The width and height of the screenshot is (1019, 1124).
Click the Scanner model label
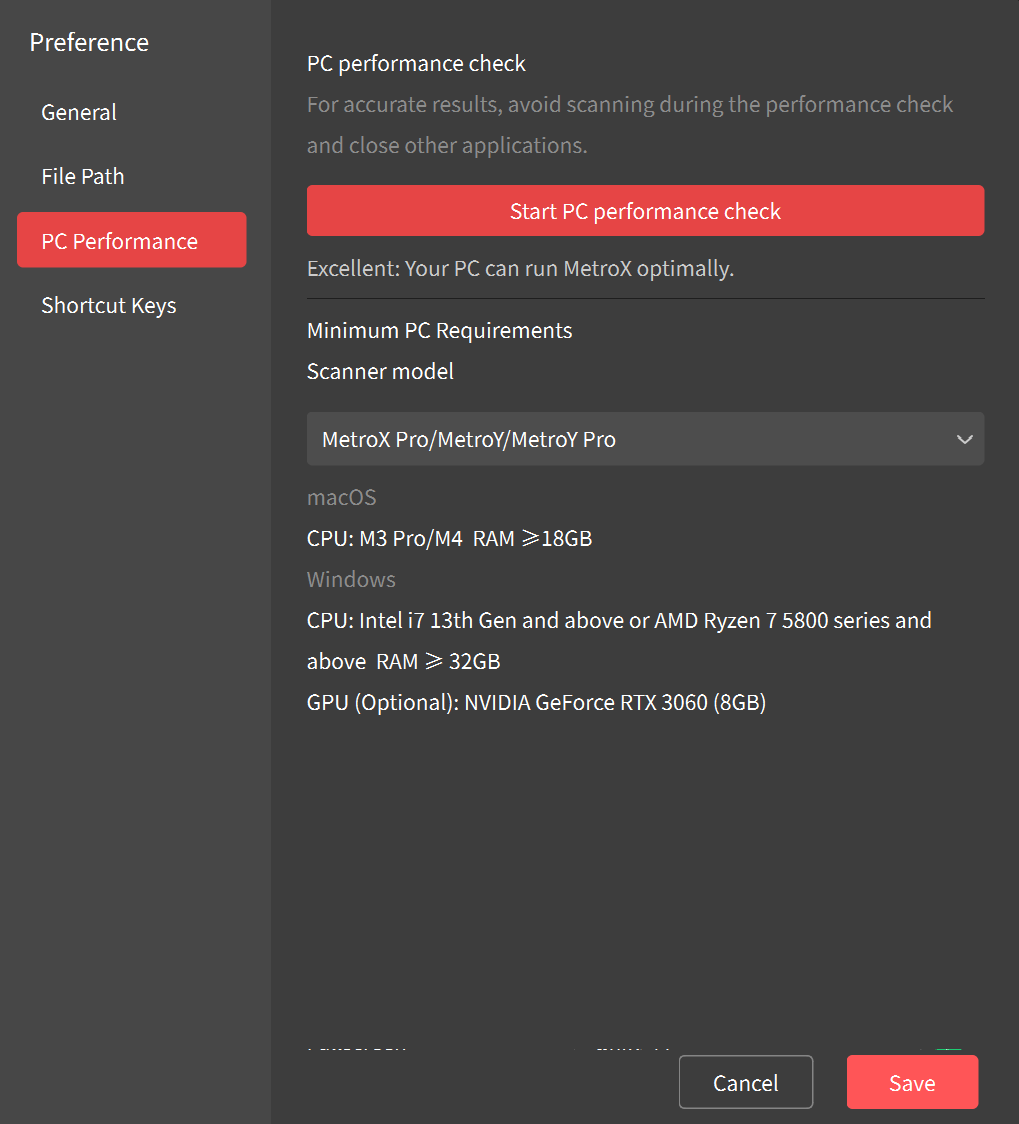pyautogui.click(x=380, y=372)
